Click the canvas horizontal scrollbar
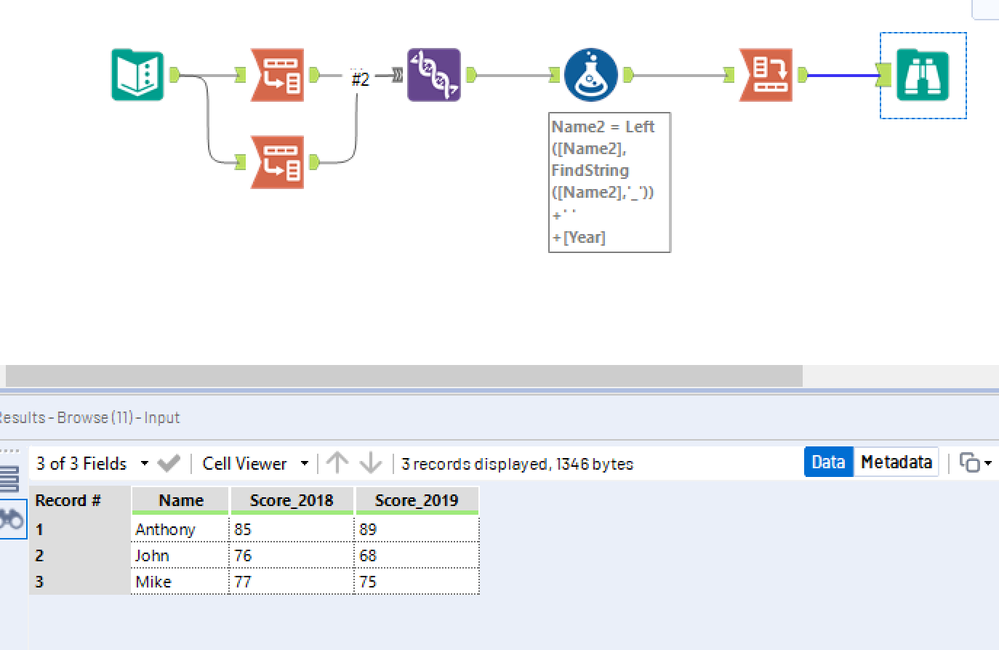Image resolution: width=999 pixels, height=650 pixels. click(x=404, y=375)
